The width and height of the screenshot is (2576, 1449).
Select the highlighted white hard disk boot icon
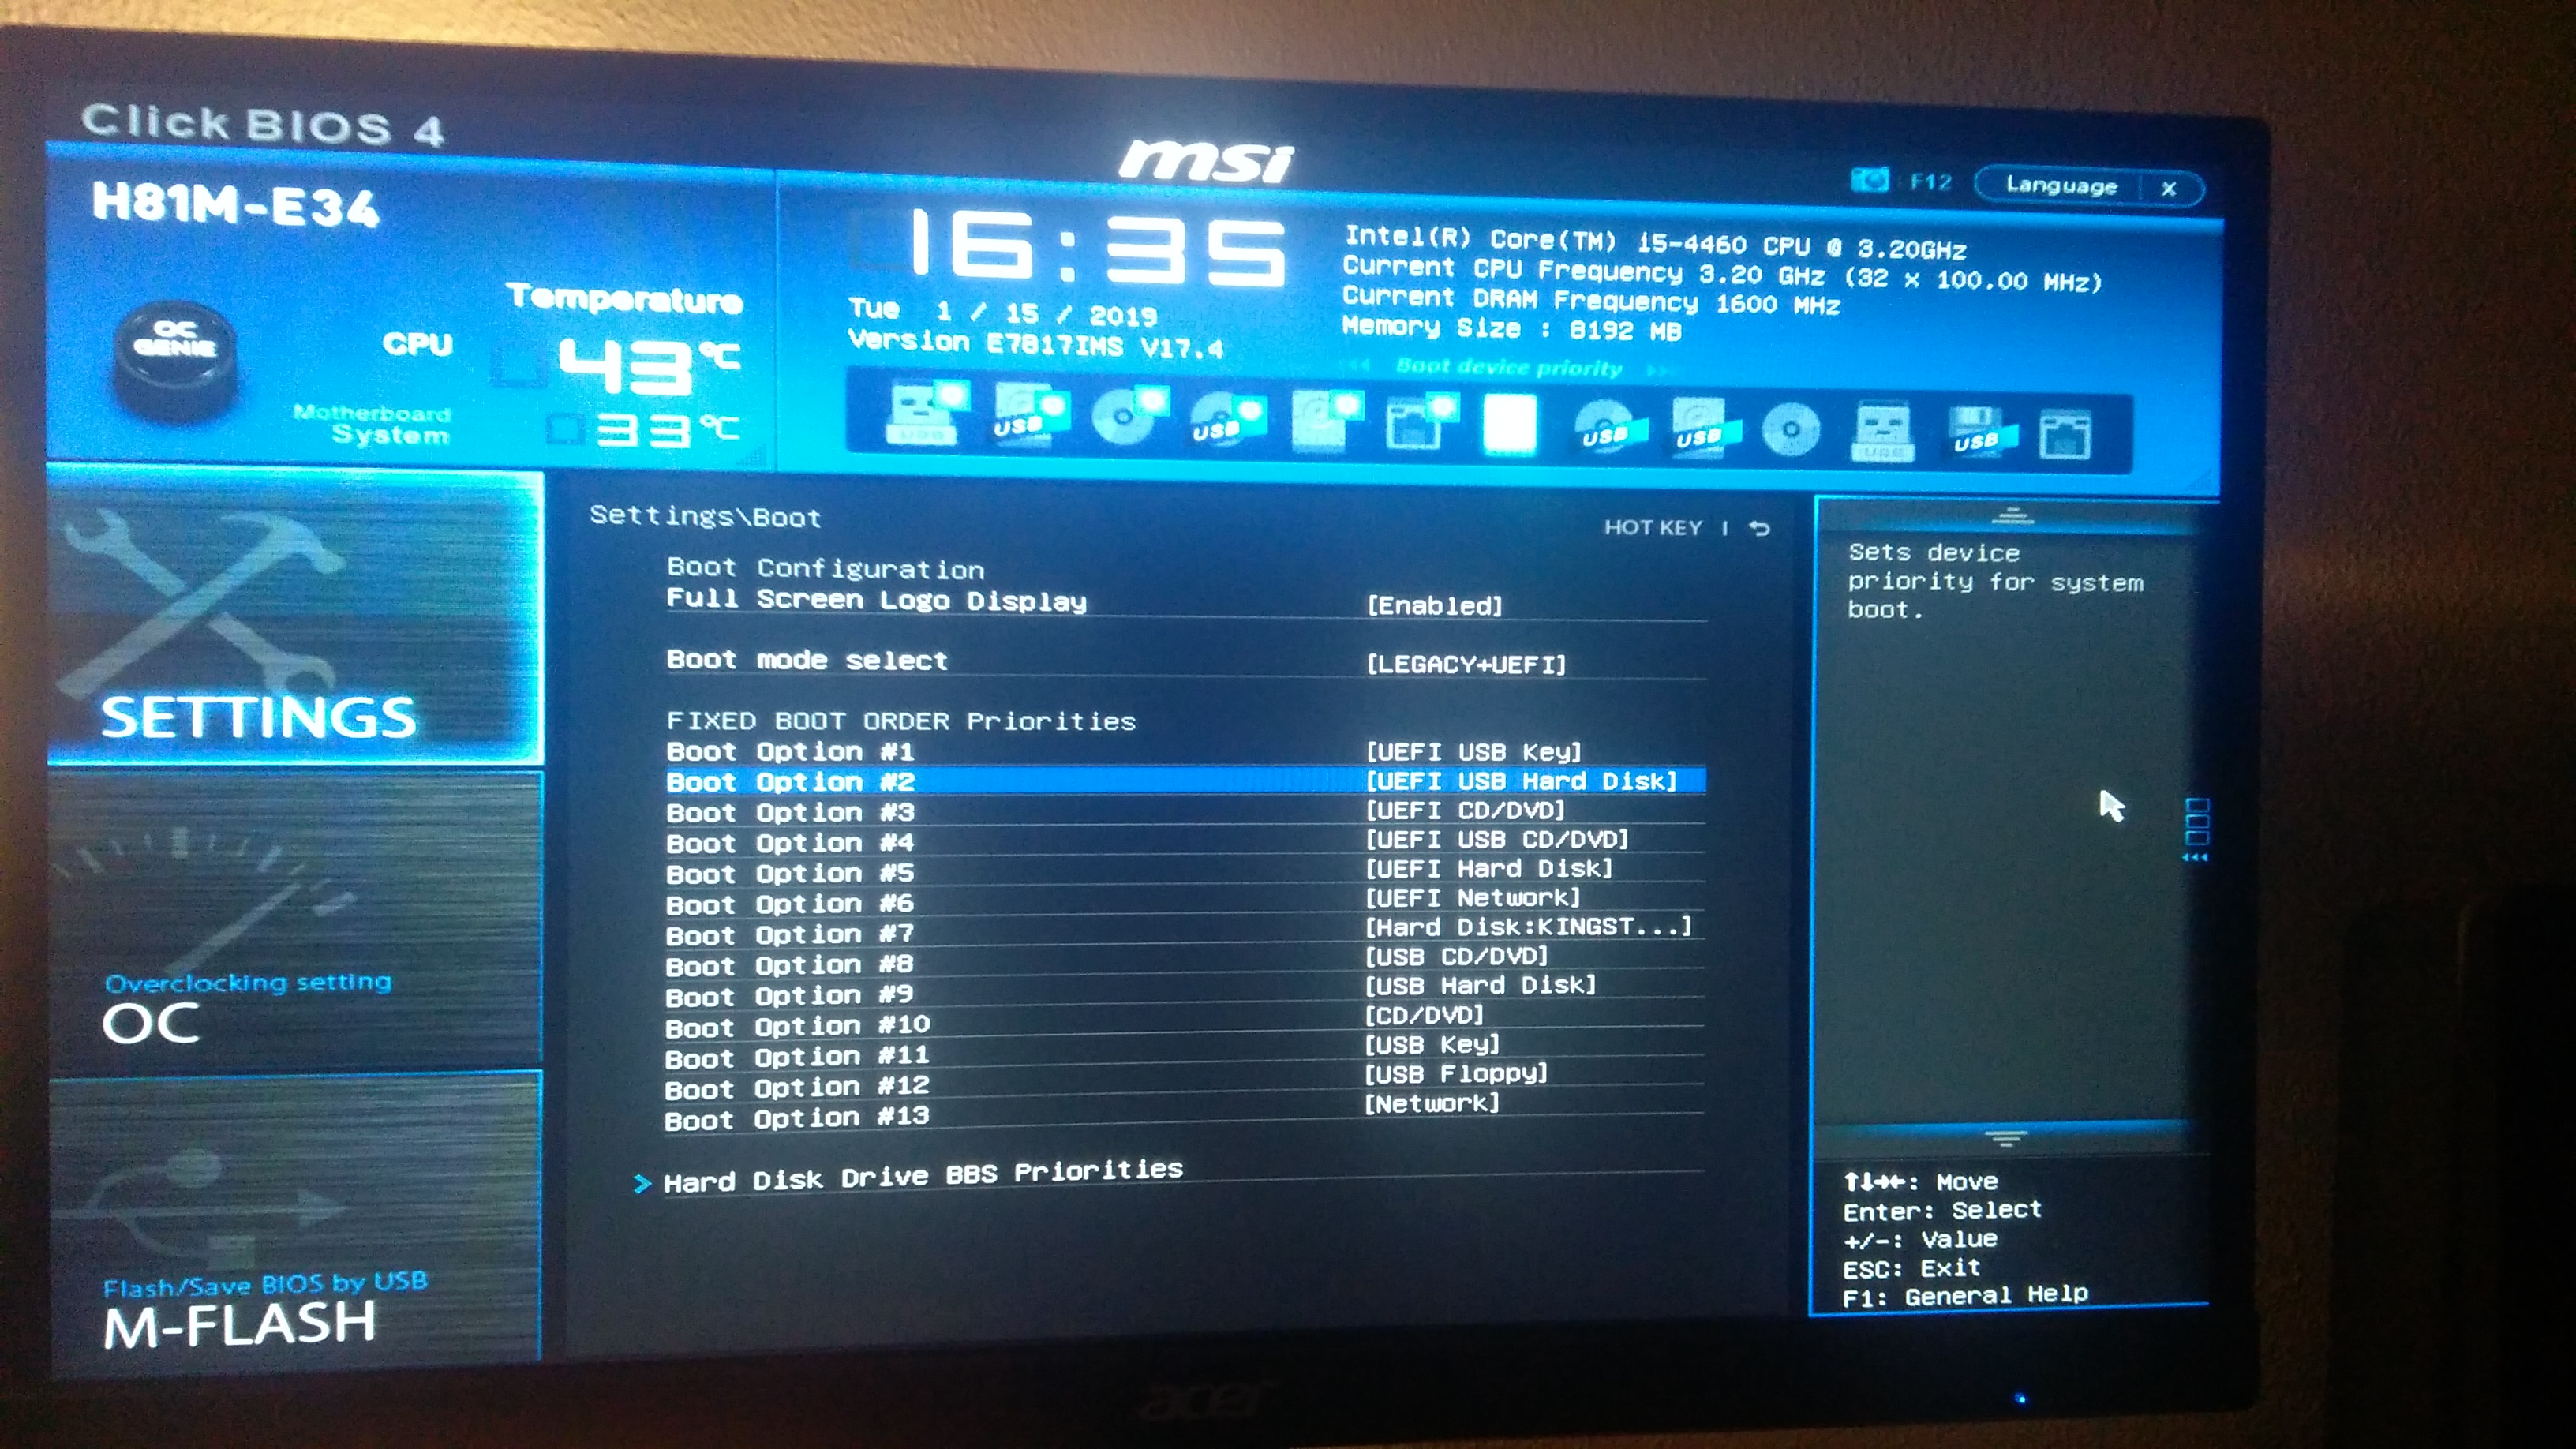1508,425
